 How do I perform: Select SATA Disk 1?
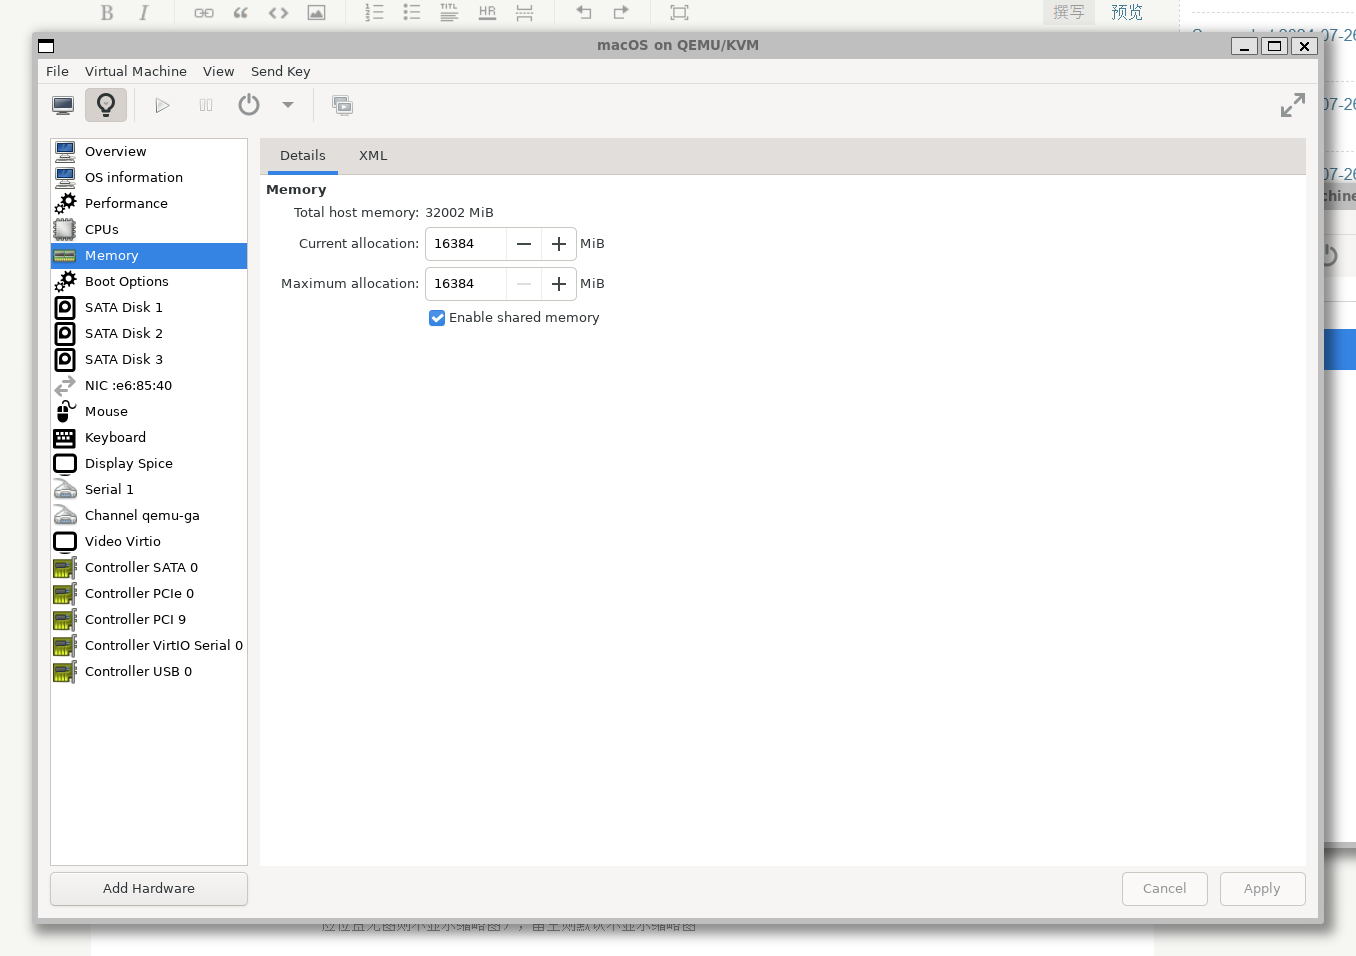coord(149,308)
